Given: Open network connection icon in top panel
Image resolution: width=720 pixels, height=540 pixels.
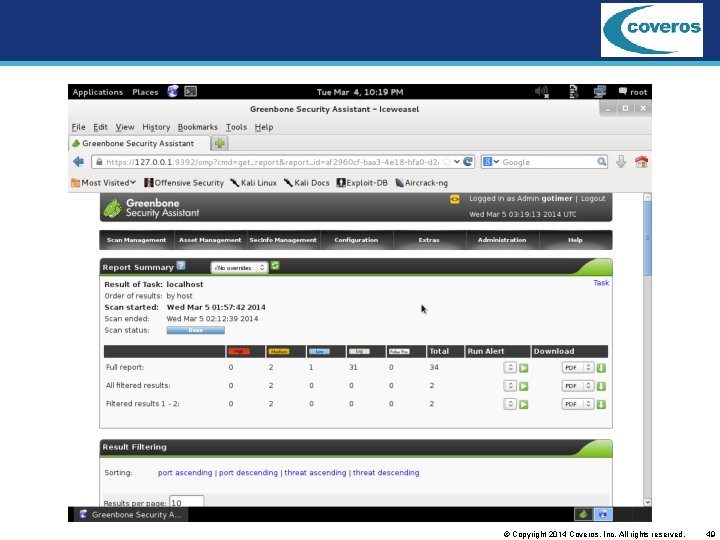Looking at the screenshot, I should [x=600, y=92].
